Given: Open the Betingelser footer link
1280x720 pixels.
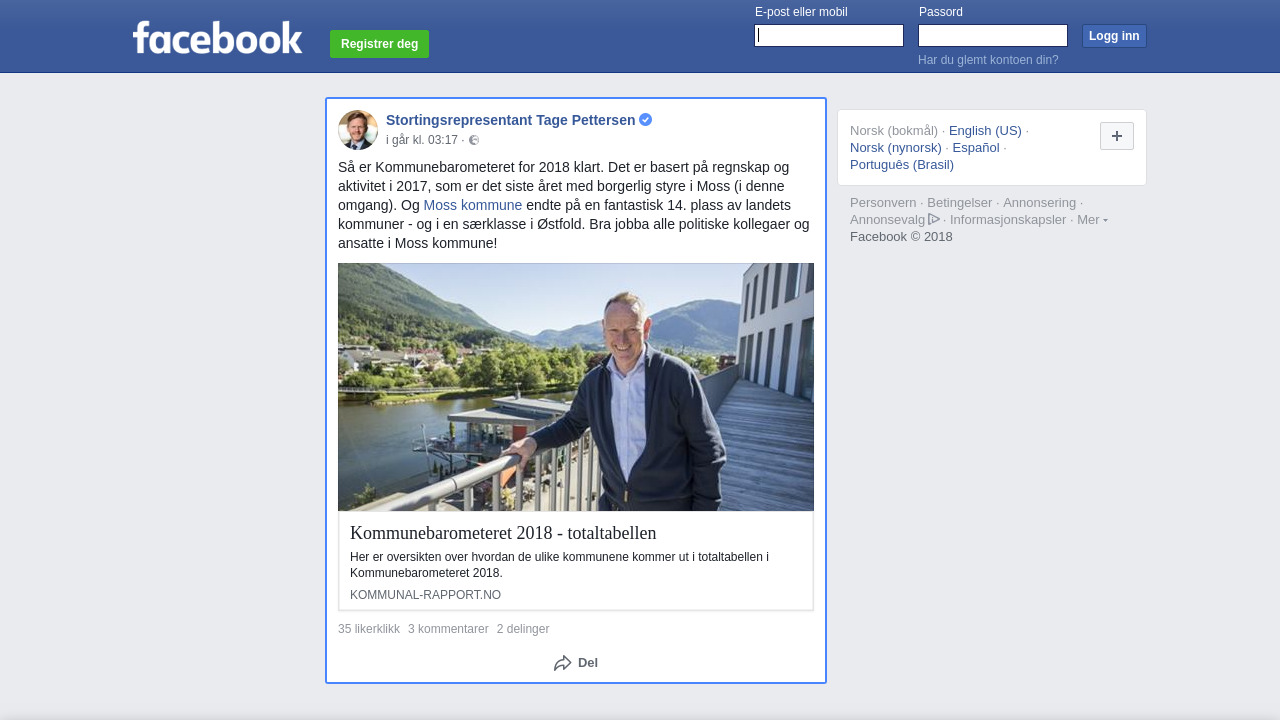Looking at the screenshot, I should [960, 203].
